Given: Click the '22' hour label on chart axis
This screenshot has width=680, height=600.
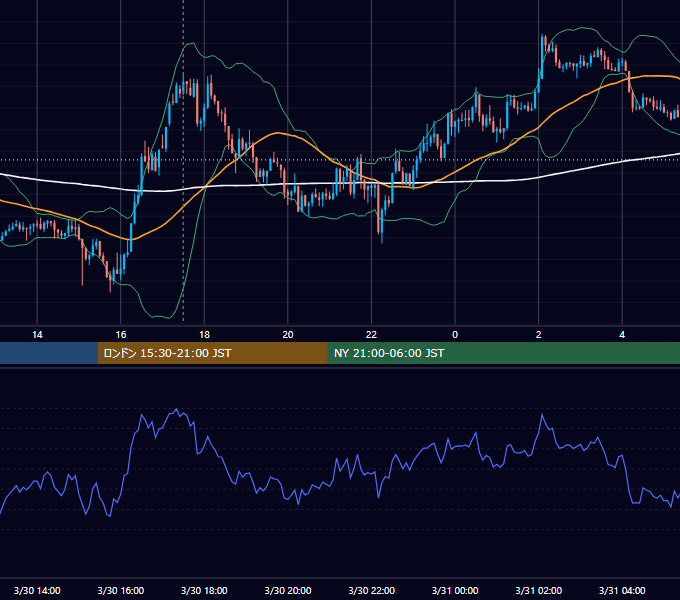Looking at the screenshot, I should [372, 335].
